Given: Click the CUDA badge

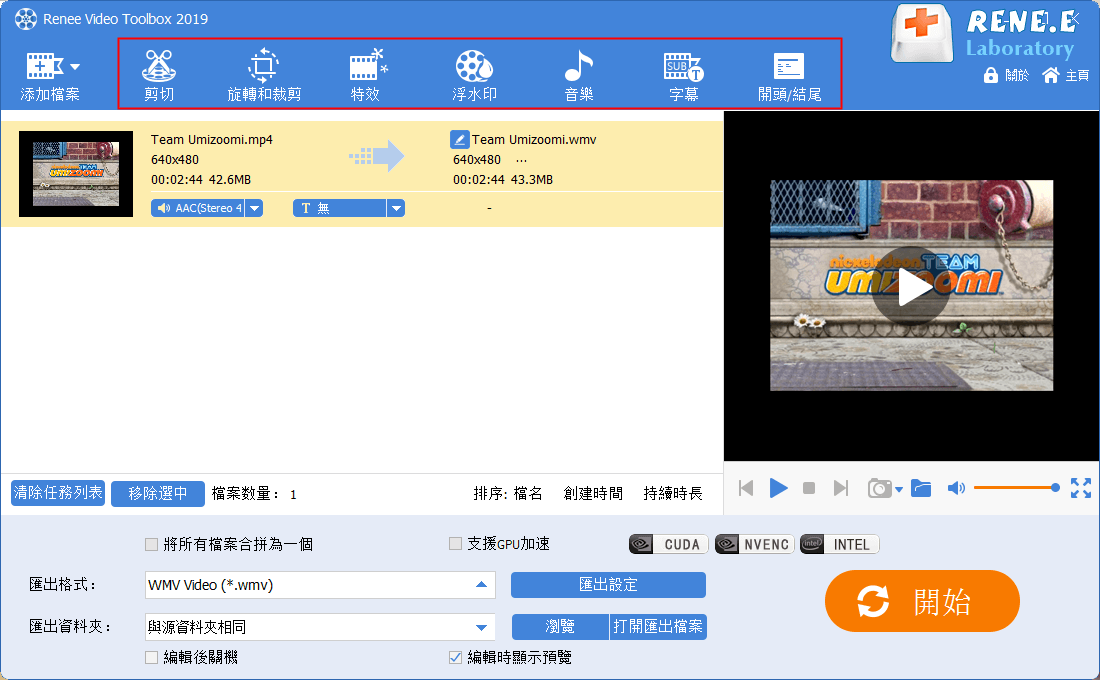Looking at the screenshot, I should [x=669, y=544].
